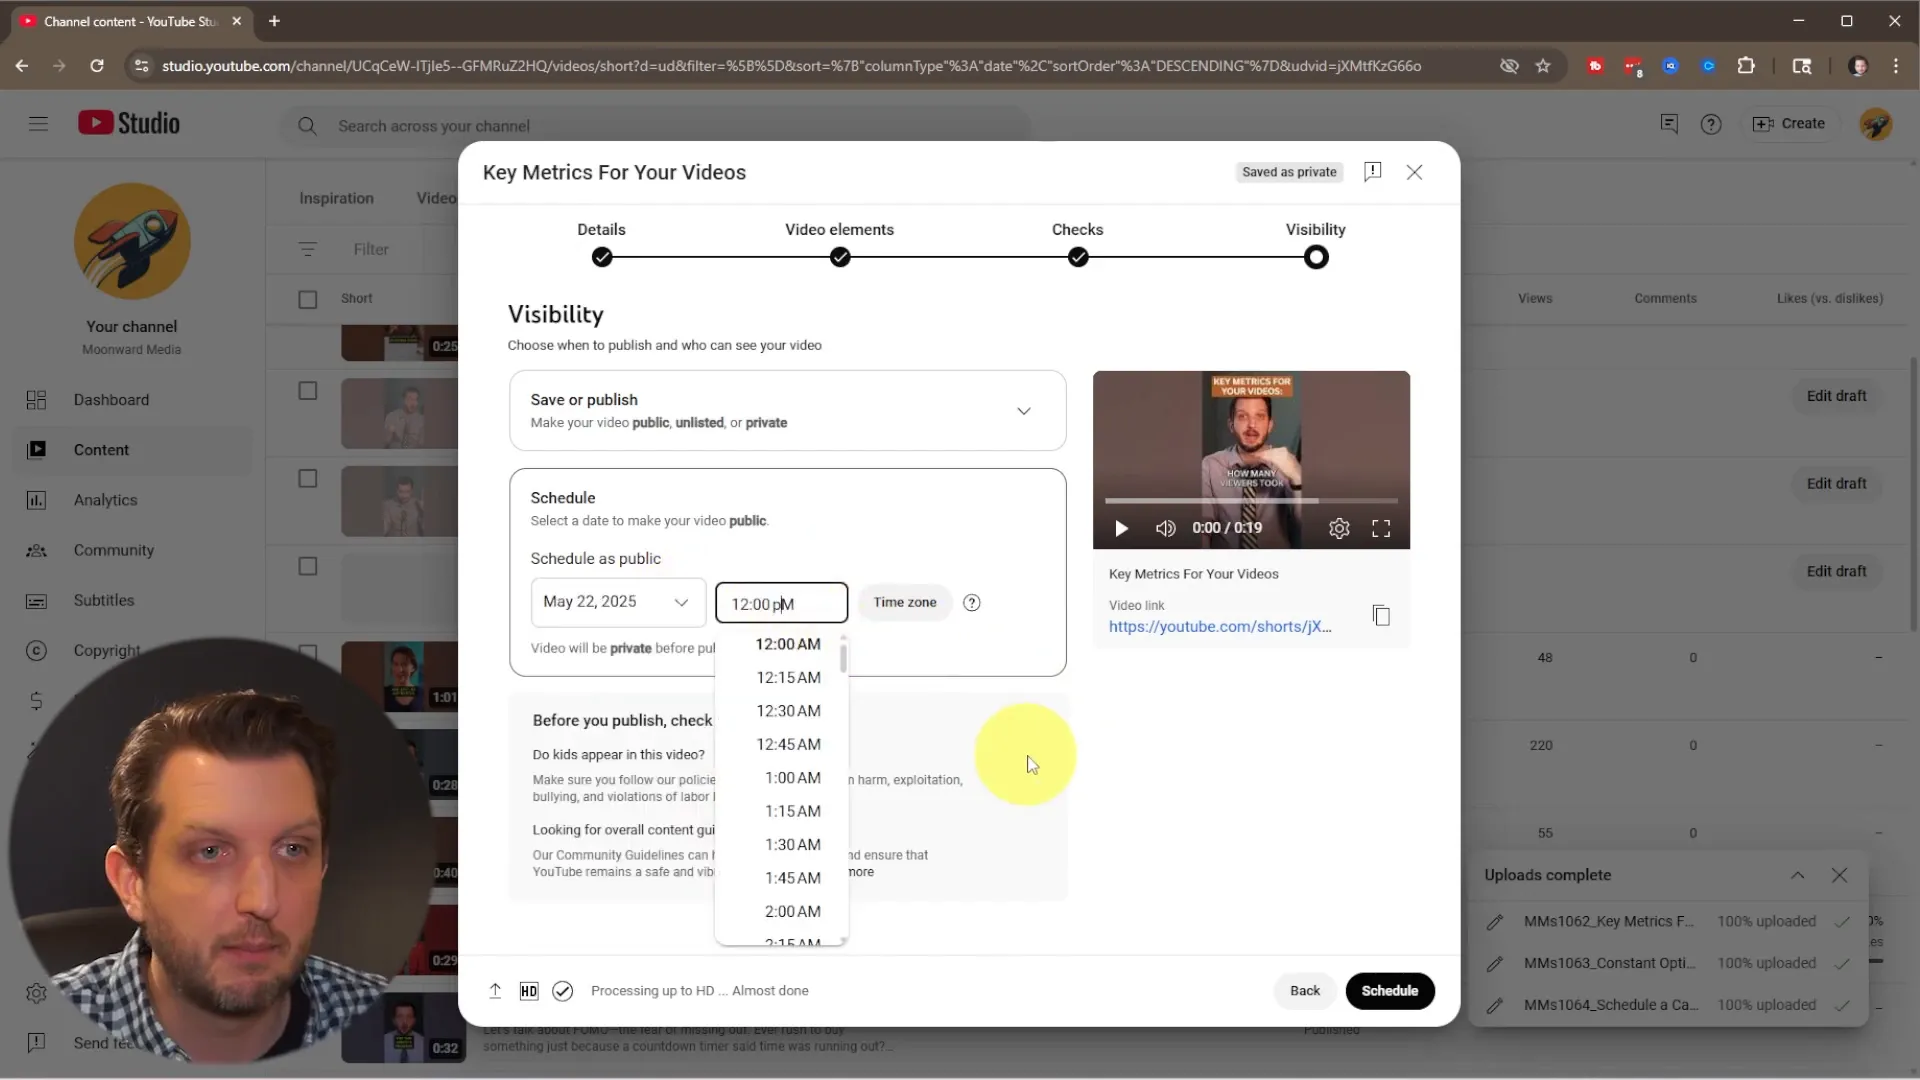Click the time input field showing 12:00
The image size is (1920, 1080).
click(x=781, y=603)
